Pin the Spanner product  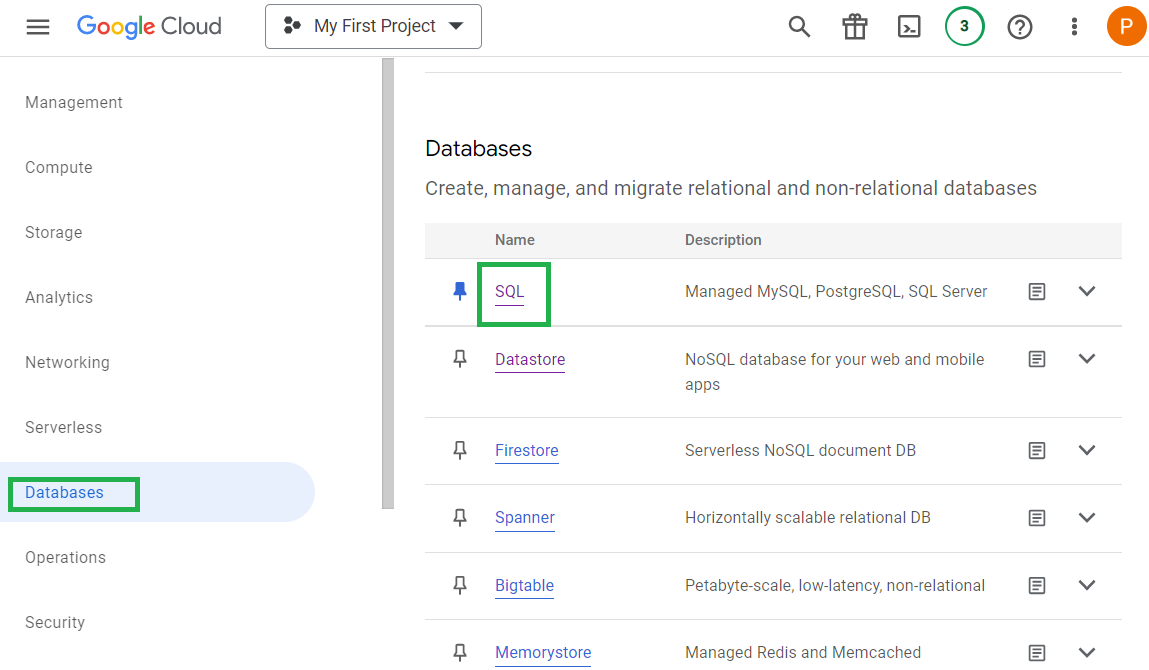459,518
